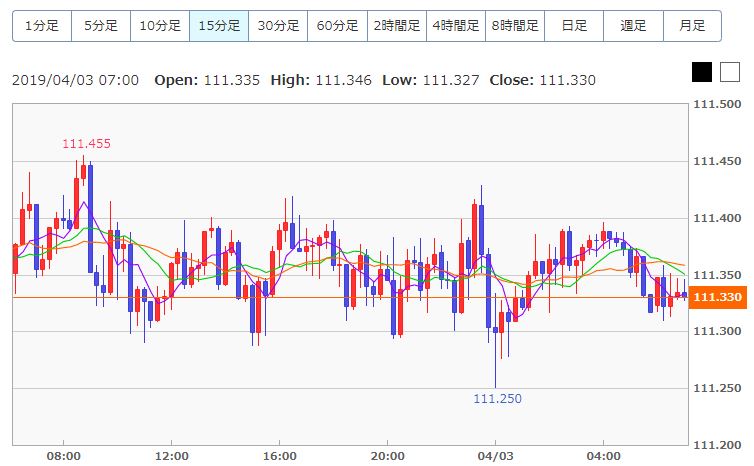Viewport: 754px width, 466px height.
Task: Click the High: 111.346 readout
Action: (321, 80)
